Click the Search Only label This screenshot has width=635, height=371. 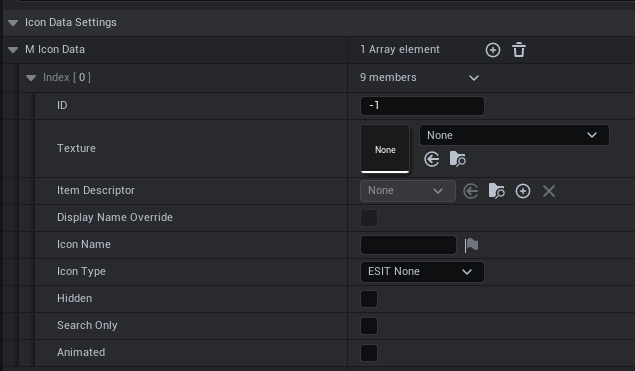[x=87, y=325]
